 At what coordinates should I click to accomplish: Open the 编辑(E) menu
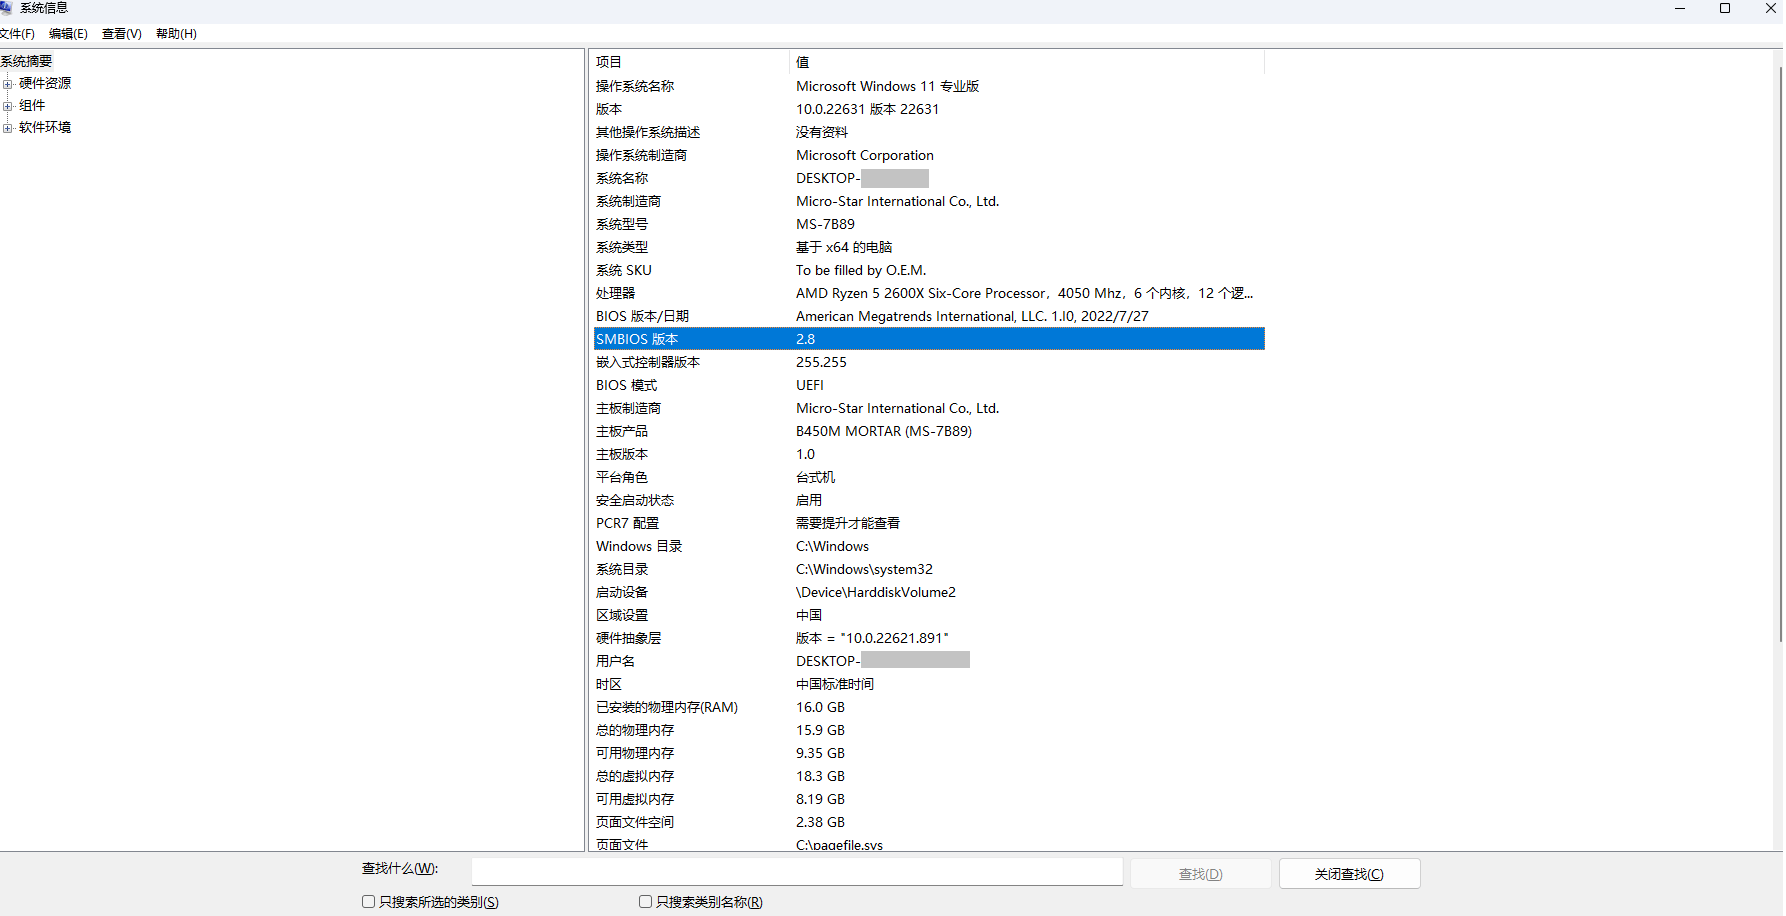pos(67,33)
